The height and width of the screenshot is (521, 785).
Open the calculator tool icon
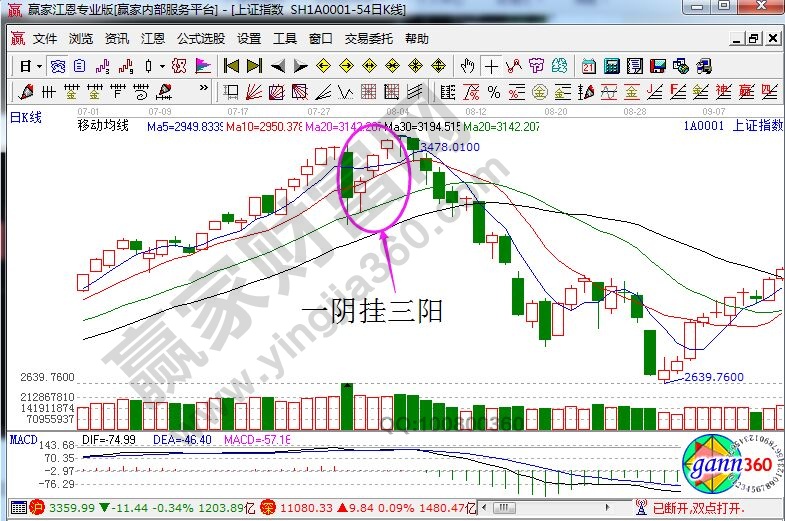click(x=610, y=67)
